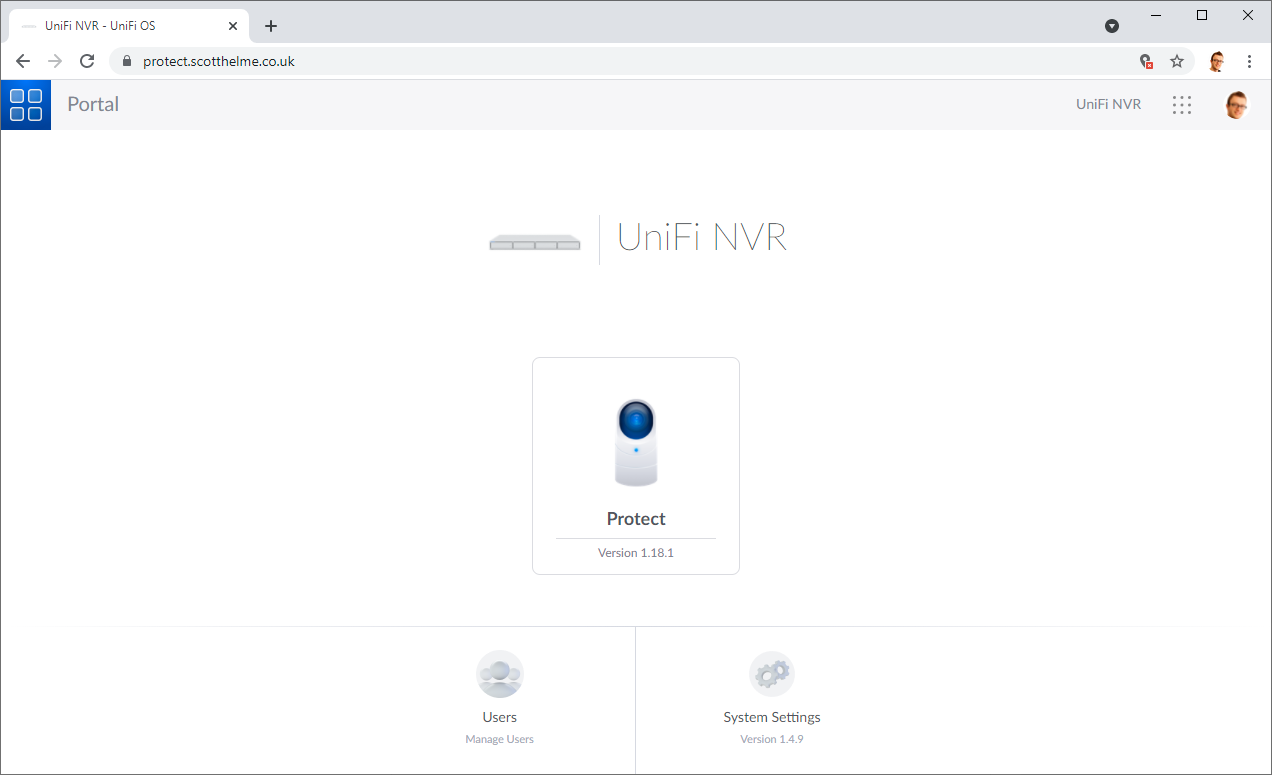
Task: Click the blocked cookies extension icon
Action: (1146, 61)
